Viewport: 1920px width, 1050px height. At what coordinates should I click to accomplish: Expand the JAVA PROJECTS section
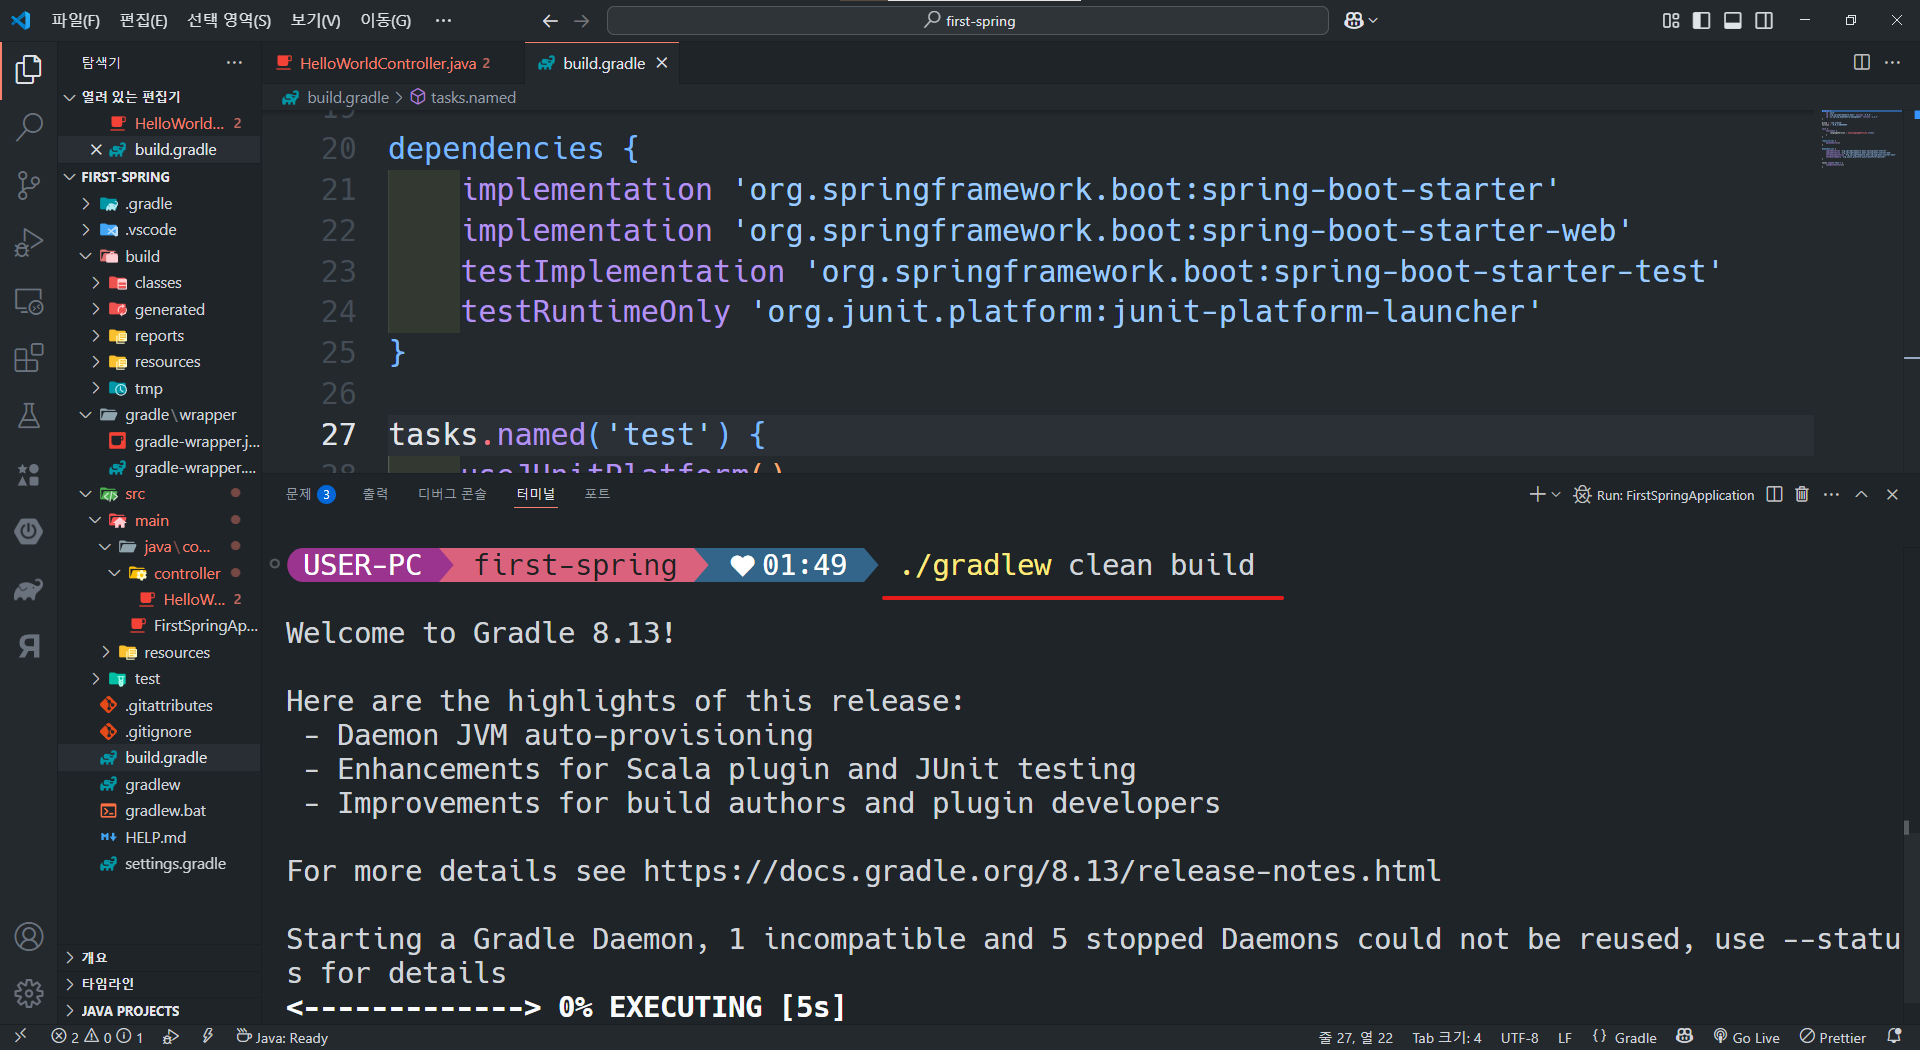tap(130, 1010)
